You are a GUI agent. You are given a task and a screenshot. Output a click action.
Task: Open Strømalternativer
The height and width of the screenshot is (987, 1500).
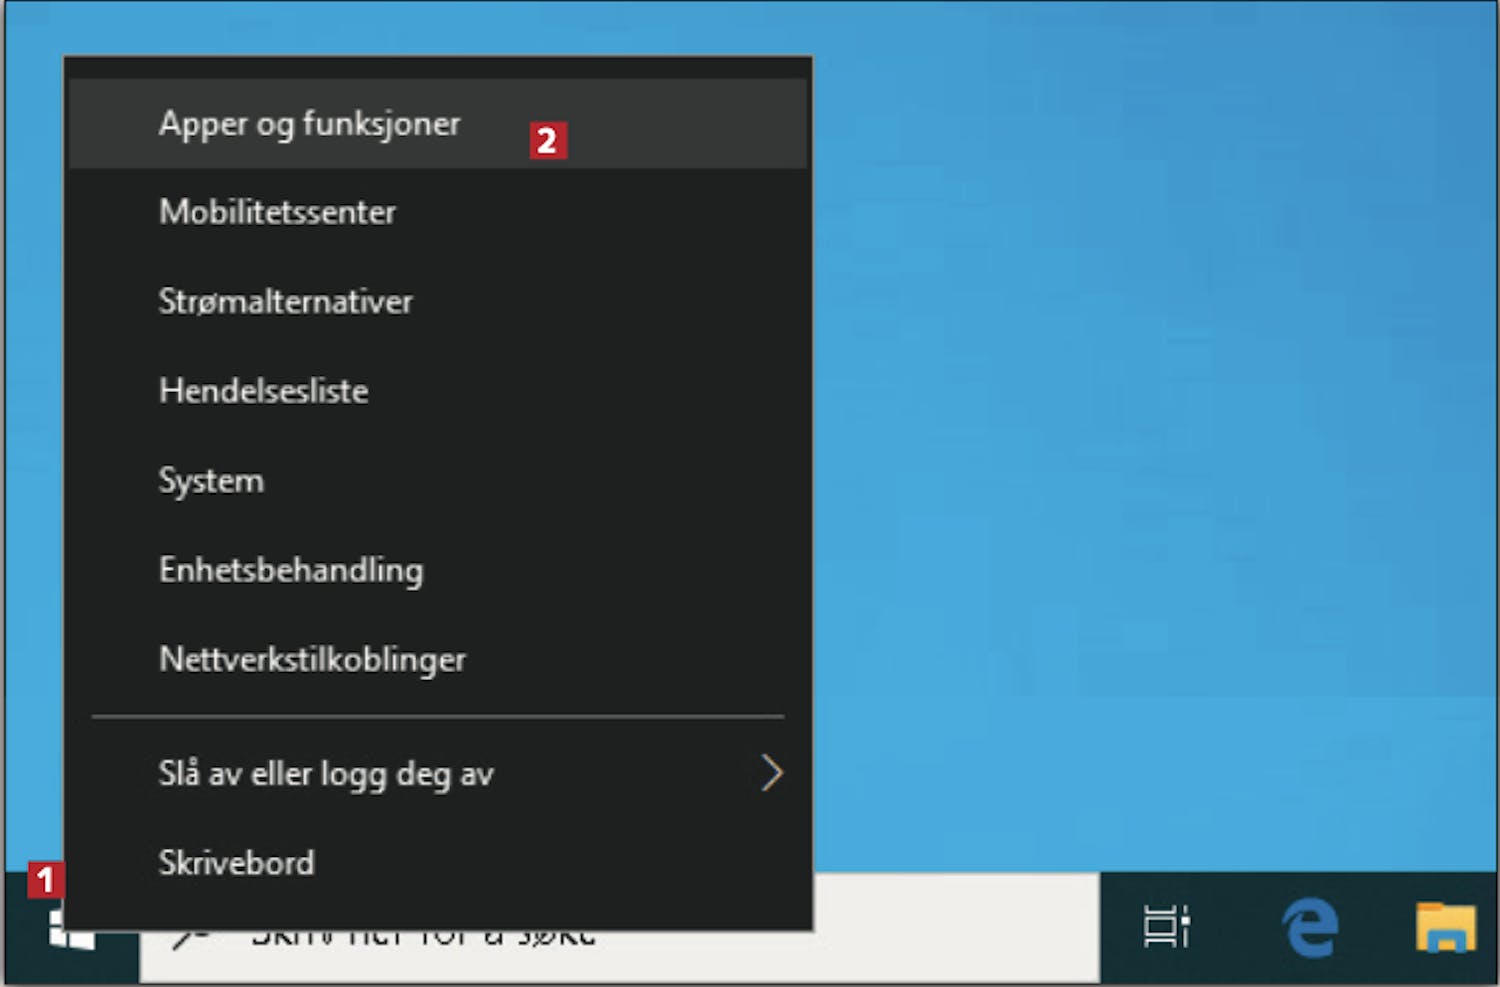coord(438,301)
